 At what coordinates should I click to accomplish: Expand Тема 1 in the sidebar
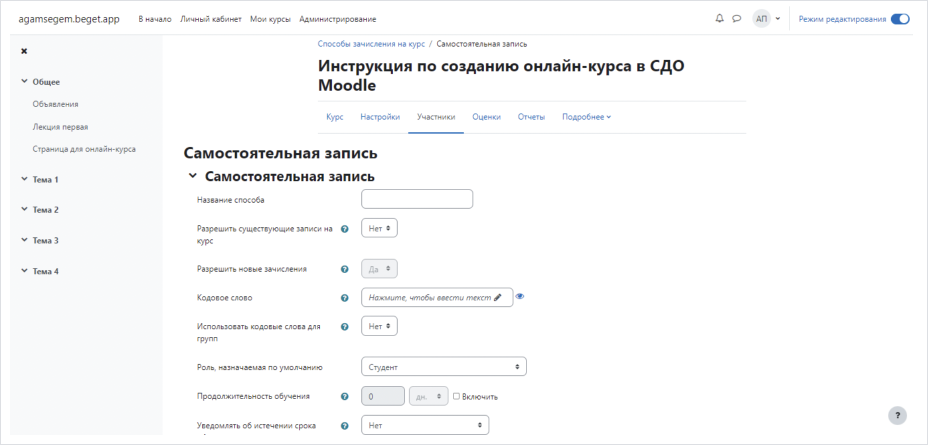click(x=25, y=180)
